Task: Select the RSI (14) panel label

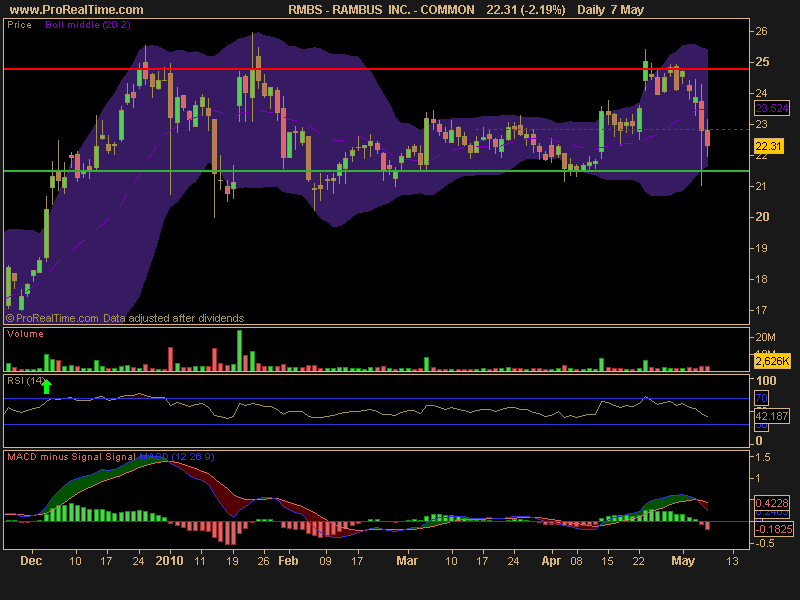Action: click(x=26, y=381)
